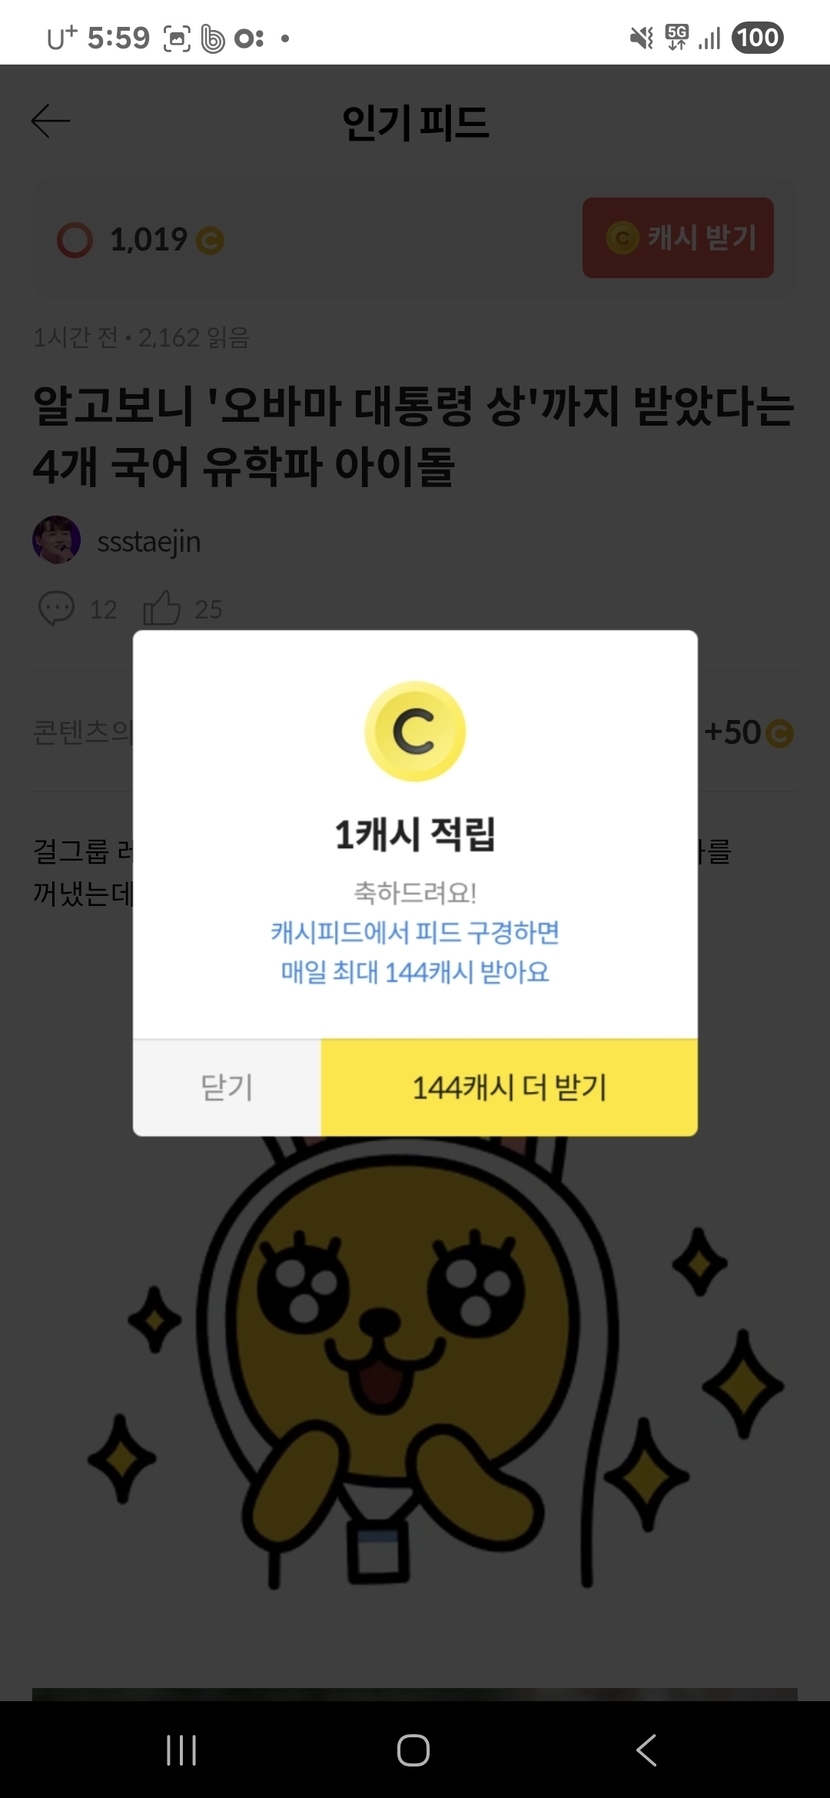
Task: Tap the blue 캐시피드에서 피드 구경하면 text
Action: point(415,932)
